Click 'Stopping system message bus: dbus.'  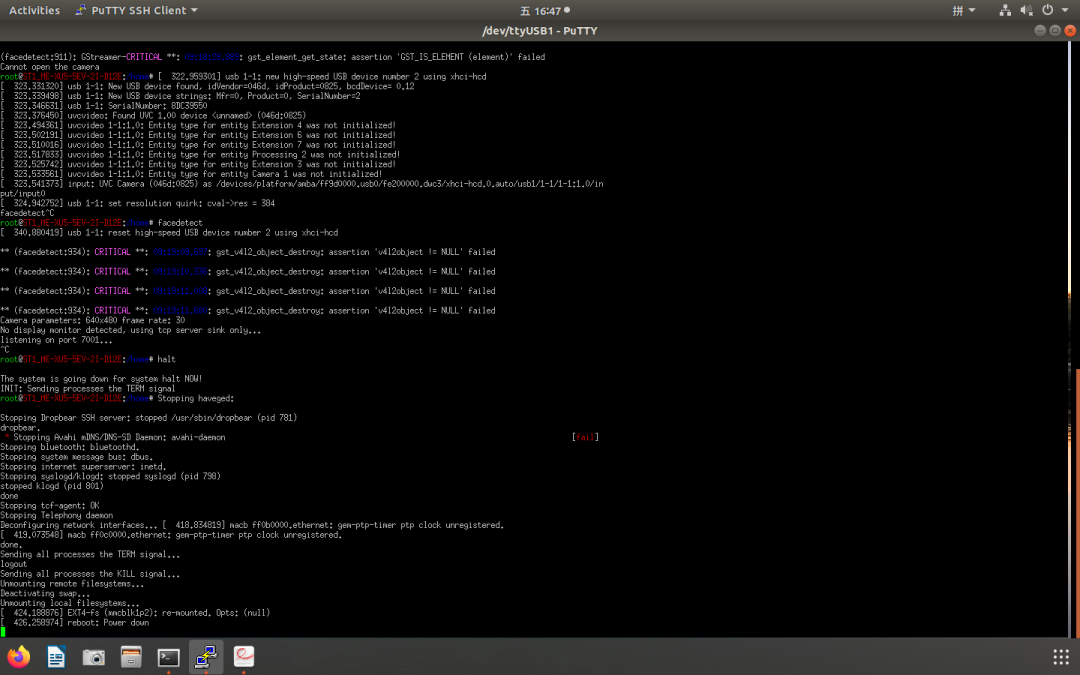coord(76,457)
